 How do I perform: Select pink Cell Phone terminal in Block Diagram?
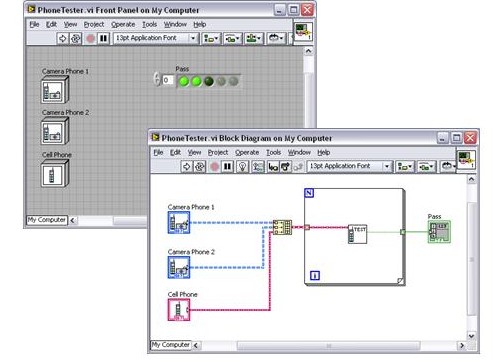179,310
